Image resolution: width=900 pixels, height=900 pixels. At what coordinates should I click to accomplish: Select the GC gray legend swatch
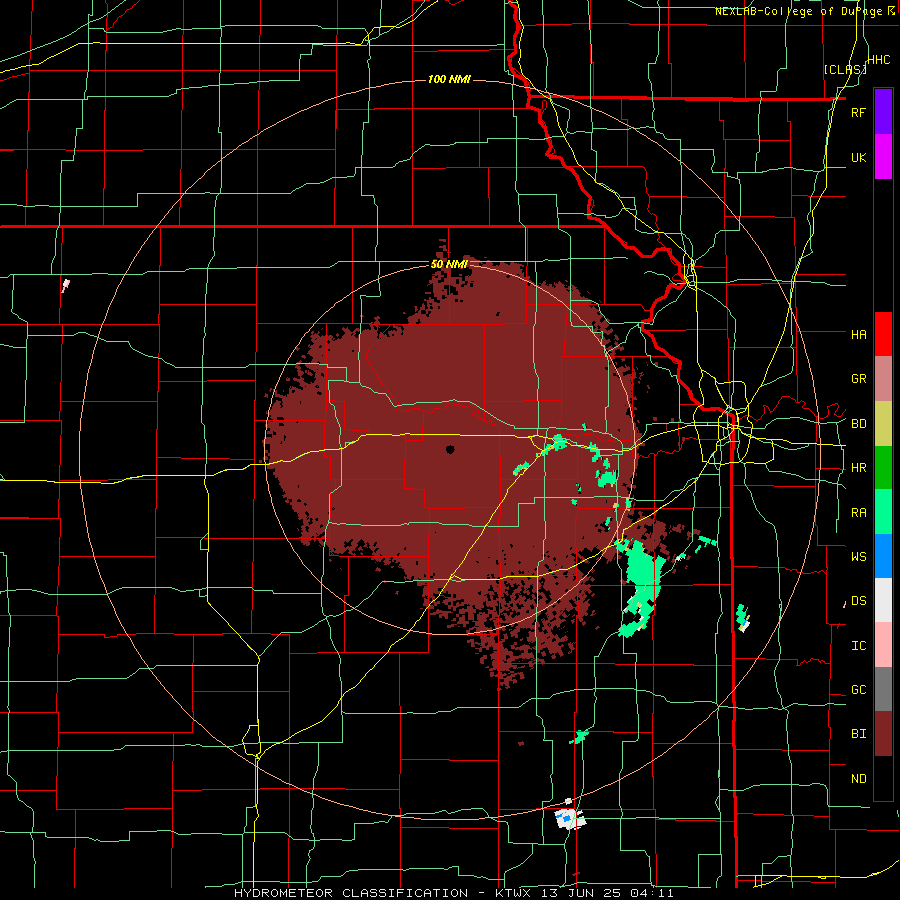coord(883,689)
